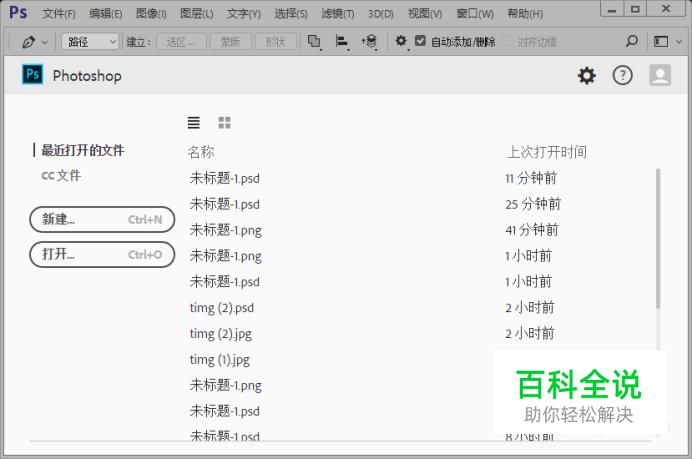Click the 形状 (shape) button
The image size is (692, 459).
coord(275,42)
